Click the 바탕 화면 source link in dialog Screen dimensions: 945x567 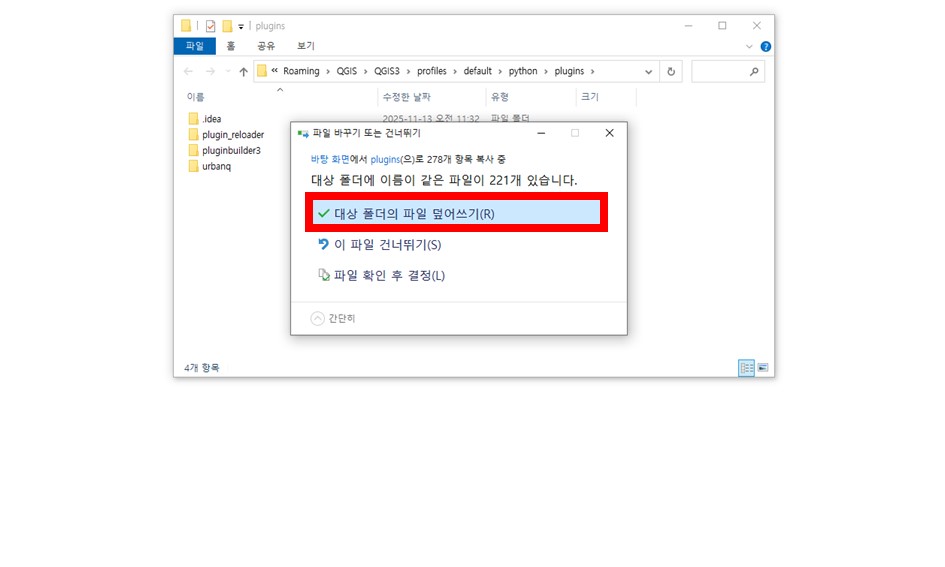329,159
